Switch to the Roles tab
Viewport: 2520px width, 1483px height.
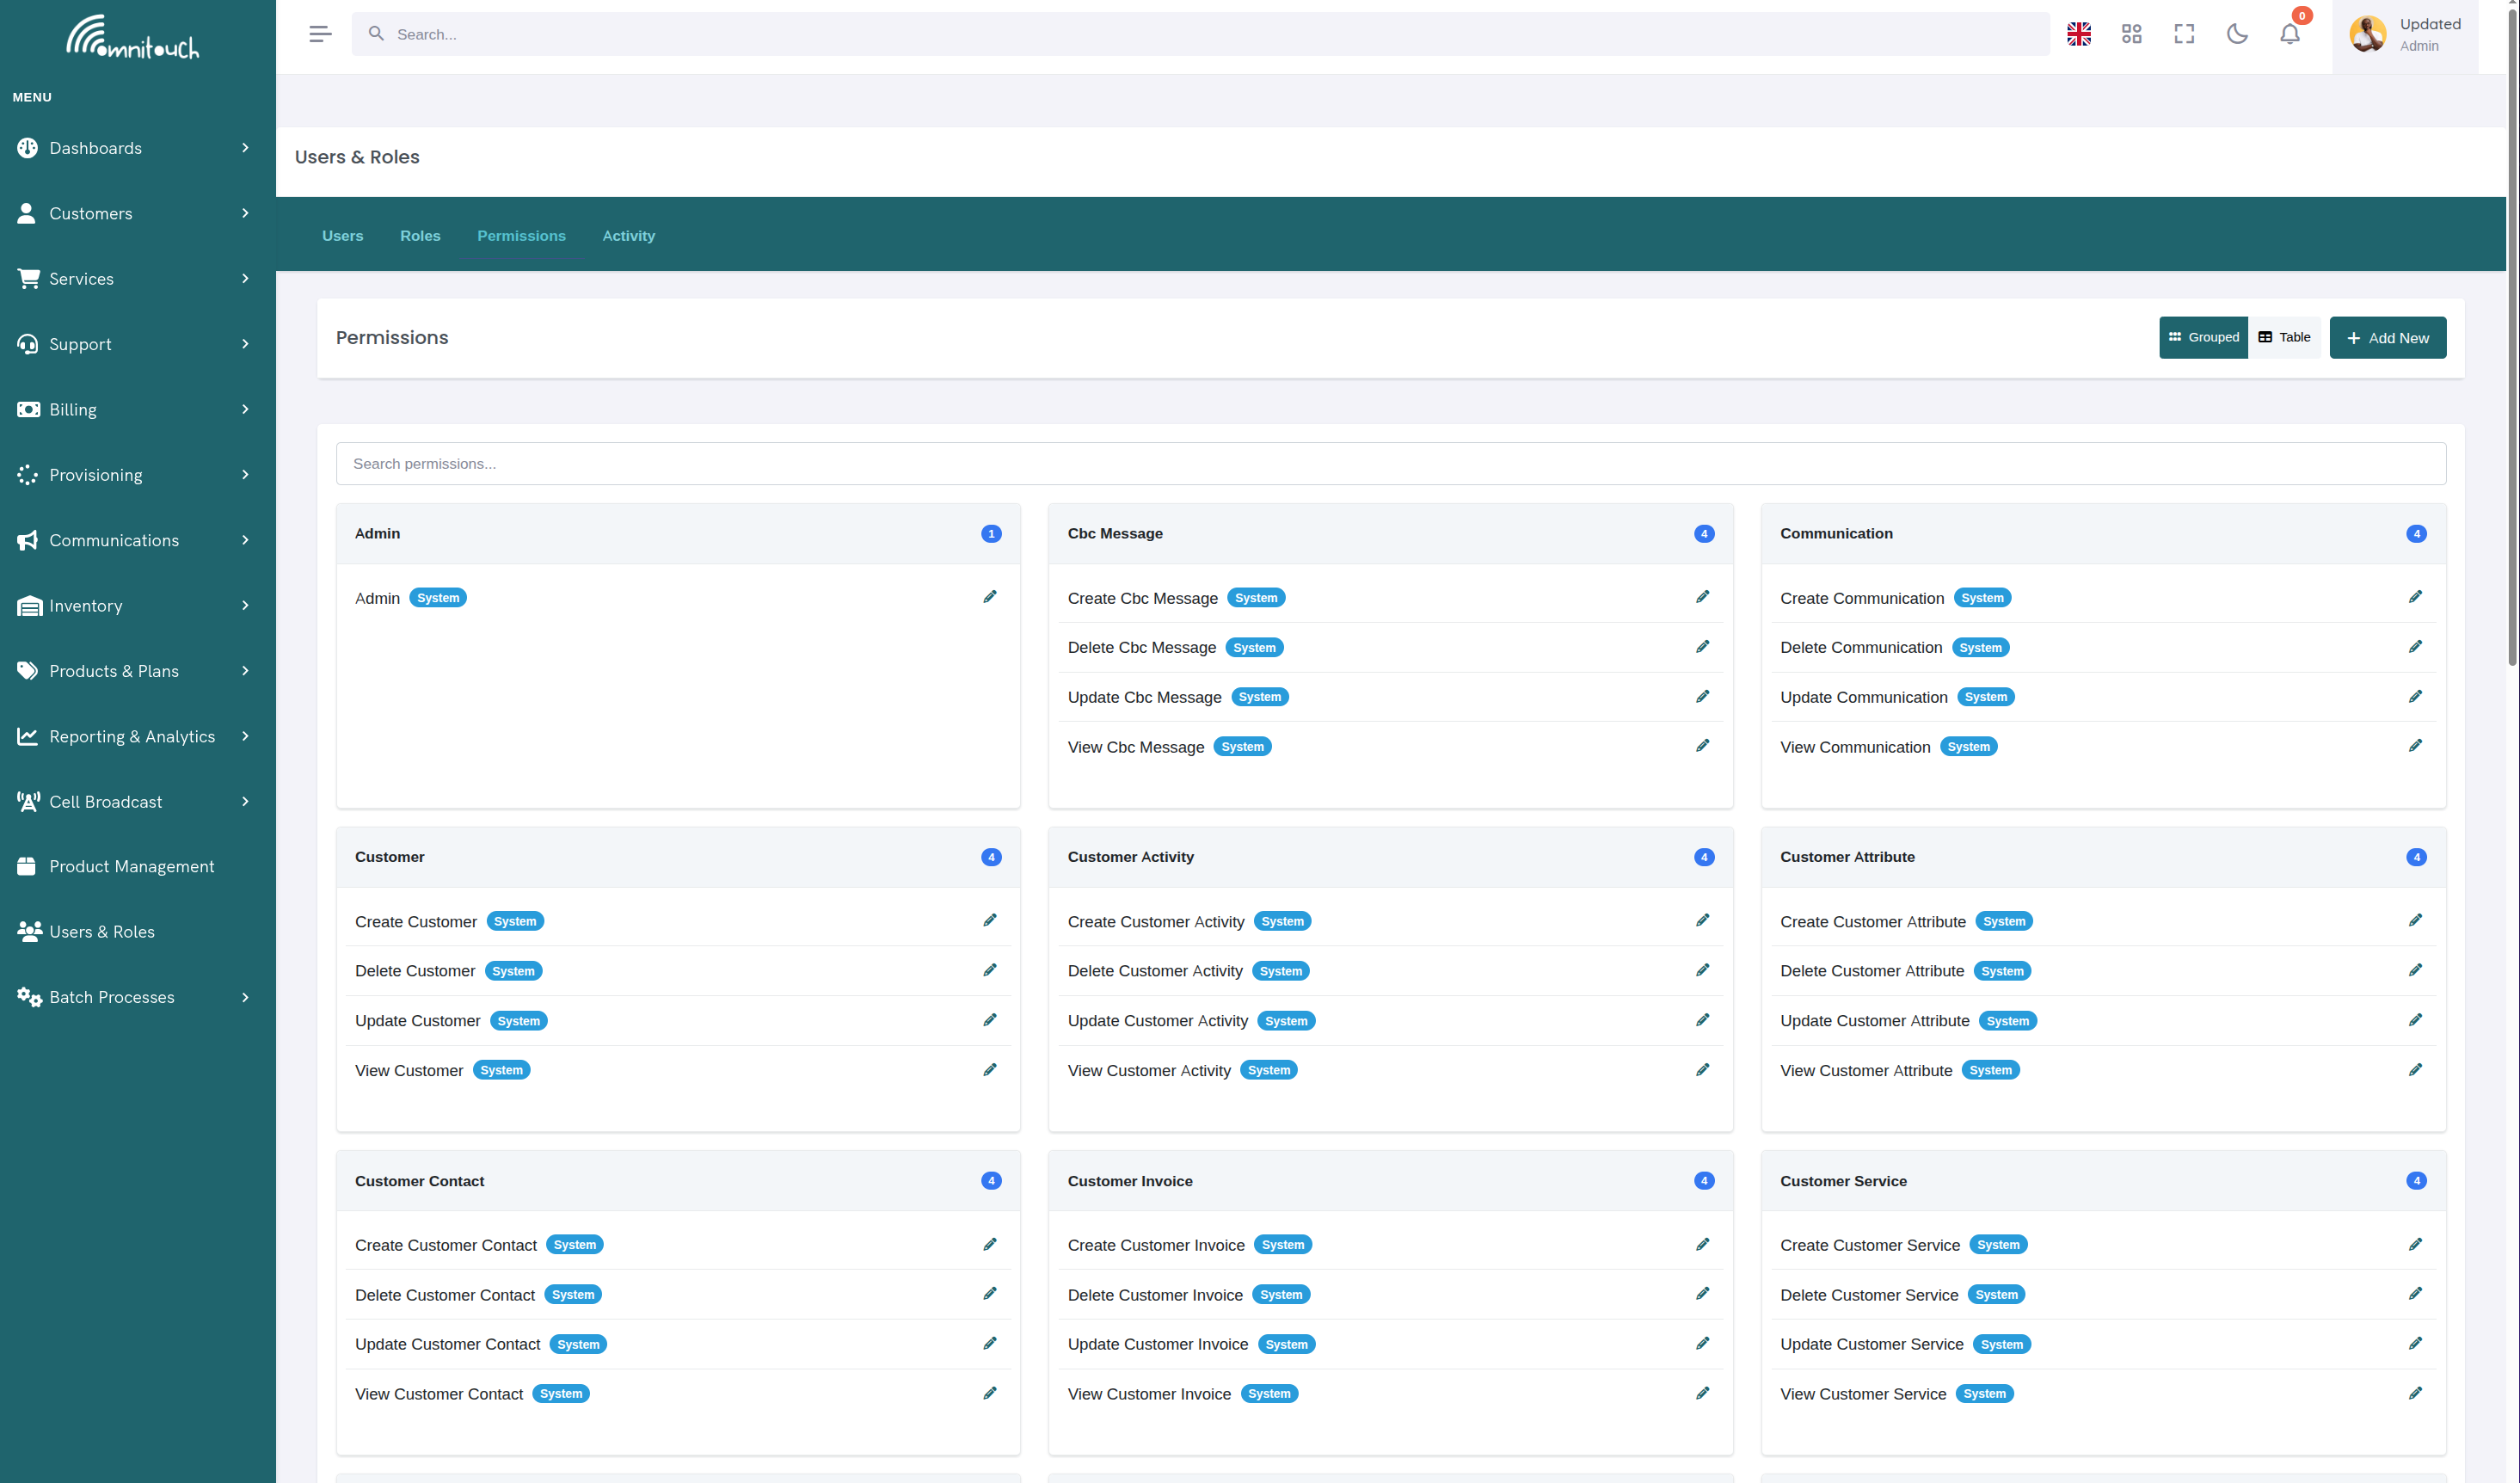click(420, 235)
